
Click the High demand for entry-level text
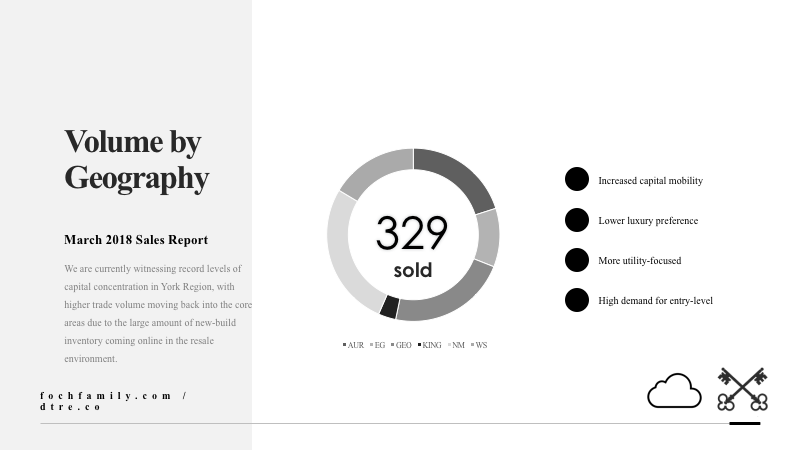pos(655,301)
